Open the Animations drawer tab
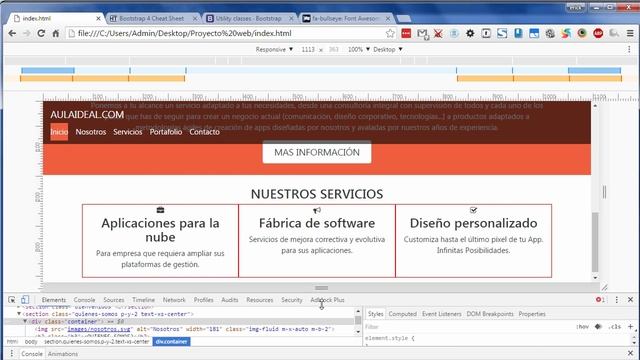The image size is (640, 360). [x=63, y=354]
